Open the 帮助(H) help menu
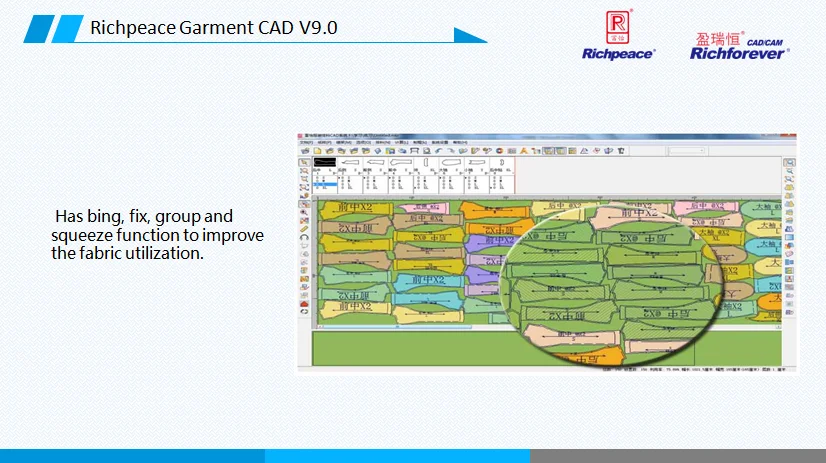 coord(460,143)
